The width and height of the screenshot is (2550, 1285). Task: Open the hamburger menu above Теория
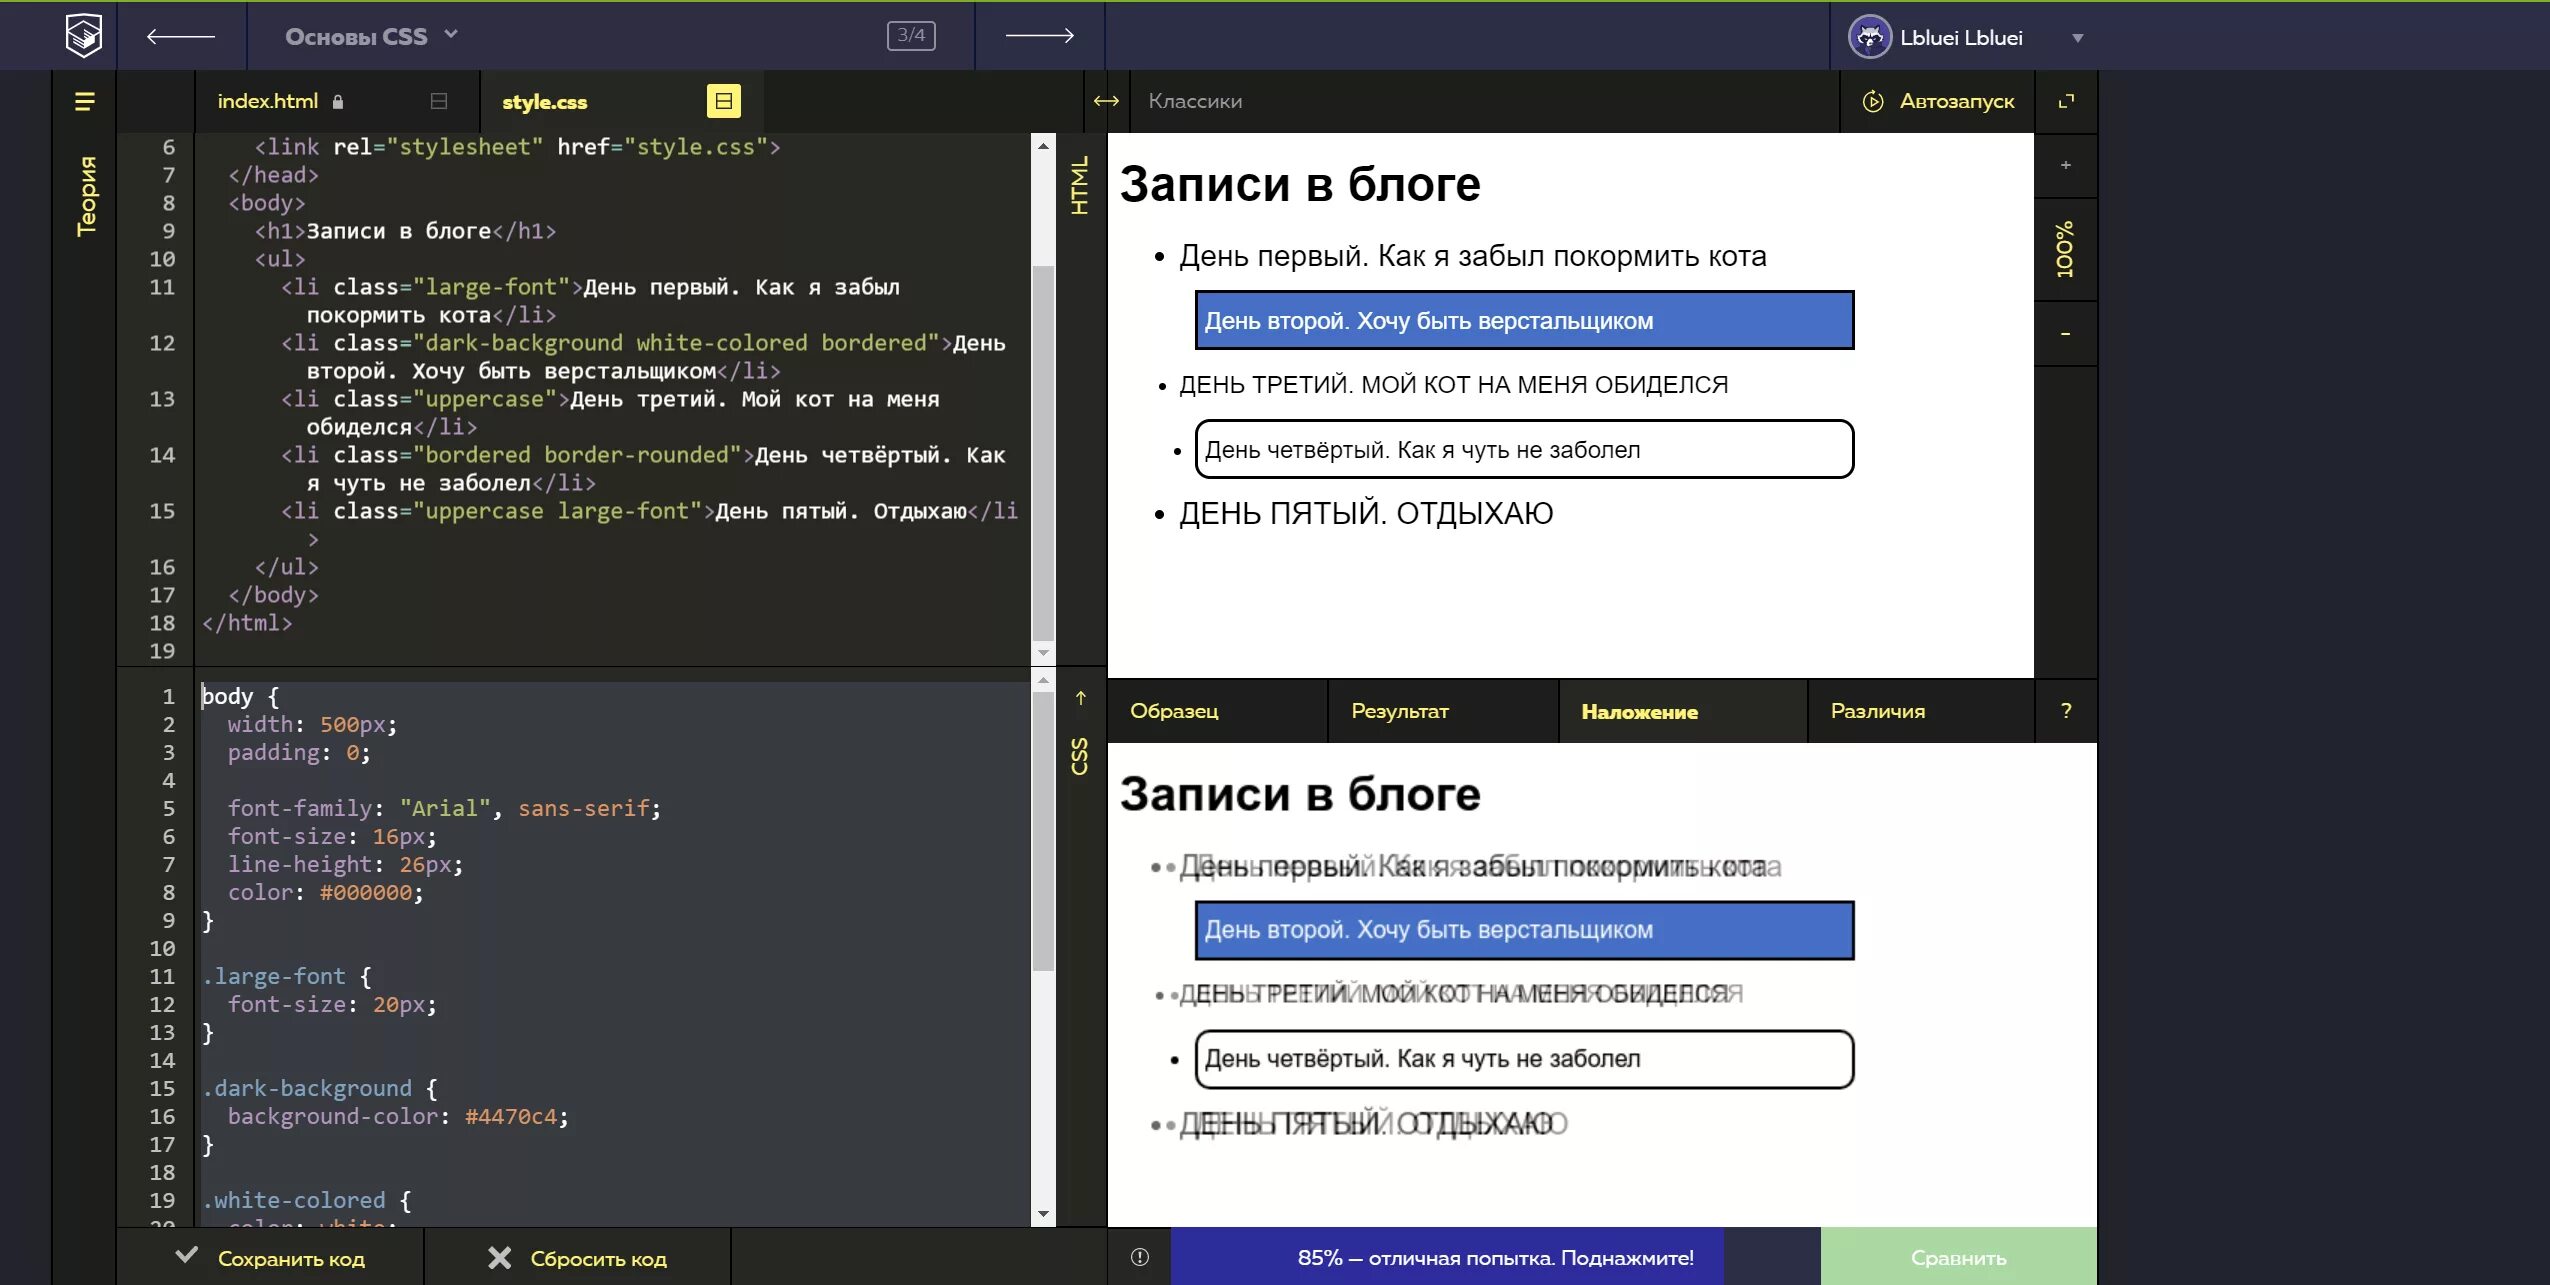tap(85, 101)
